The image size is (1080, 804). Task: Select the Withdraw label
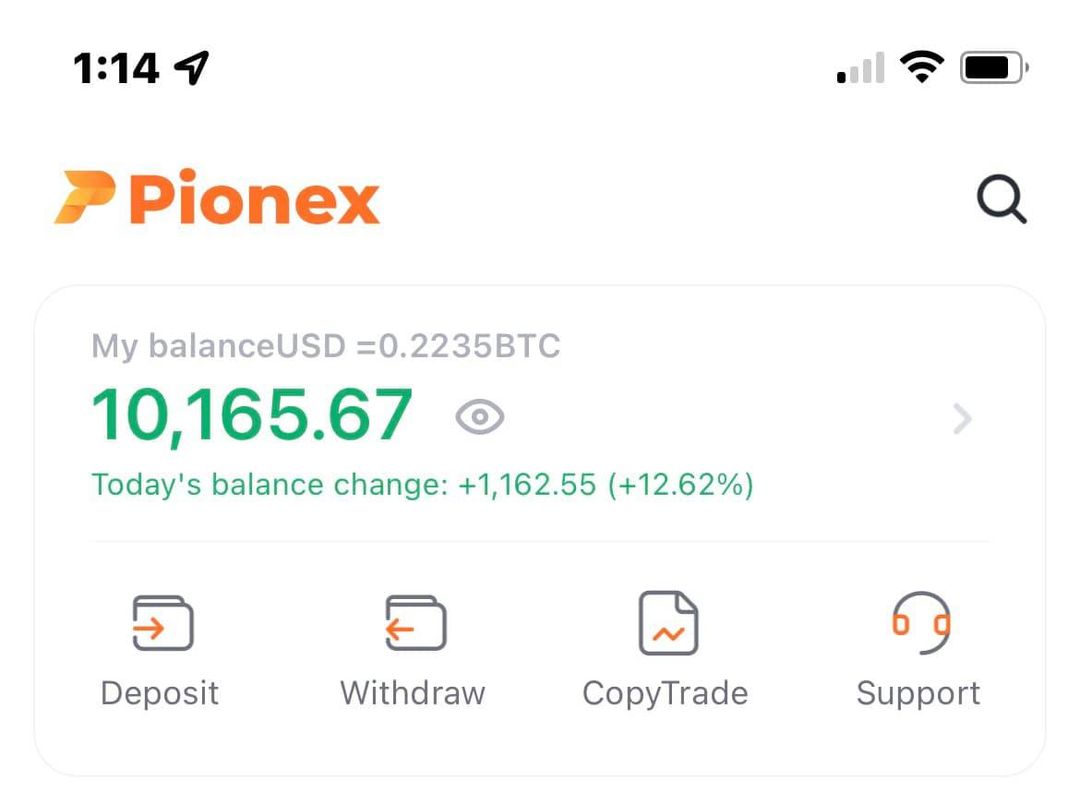click(413, 693)
